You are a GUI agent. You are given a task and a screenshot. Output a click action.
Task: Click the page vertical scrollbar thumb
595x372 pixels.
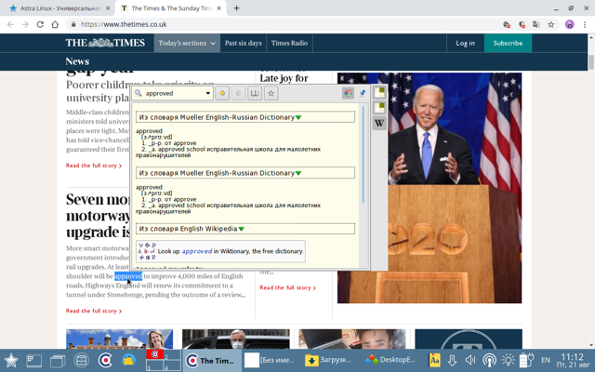[x=591, y=62]
